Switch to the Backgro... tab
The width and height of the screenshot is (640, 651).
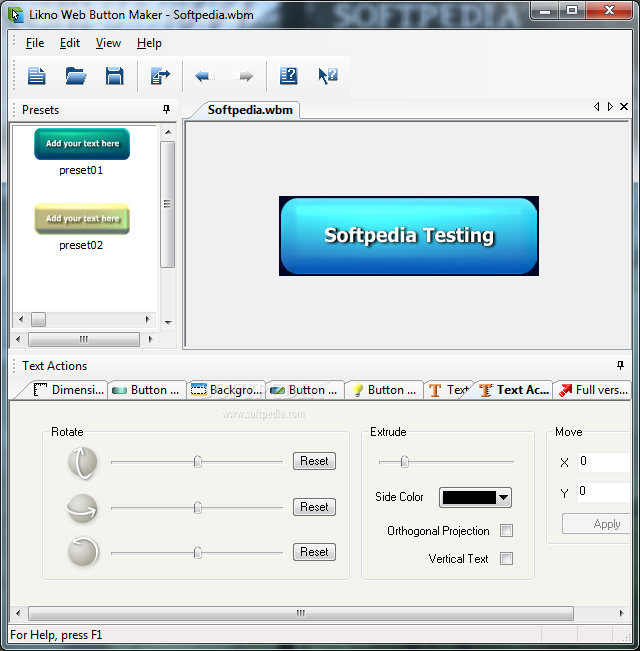tap(226, 390)
